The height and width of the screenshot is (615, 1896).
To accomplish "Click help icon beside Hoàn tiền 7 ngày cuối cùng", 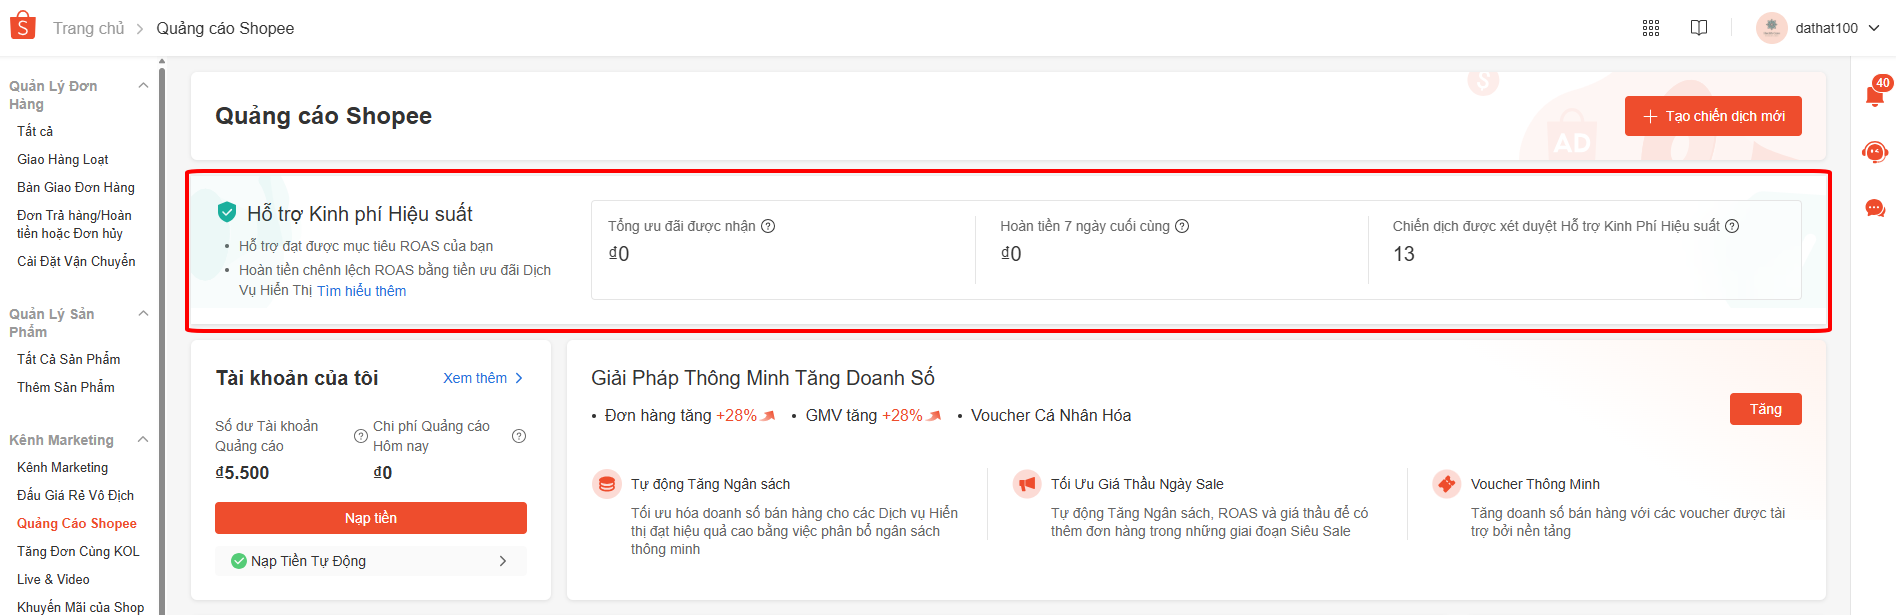I will click(x=1182, y=226).
